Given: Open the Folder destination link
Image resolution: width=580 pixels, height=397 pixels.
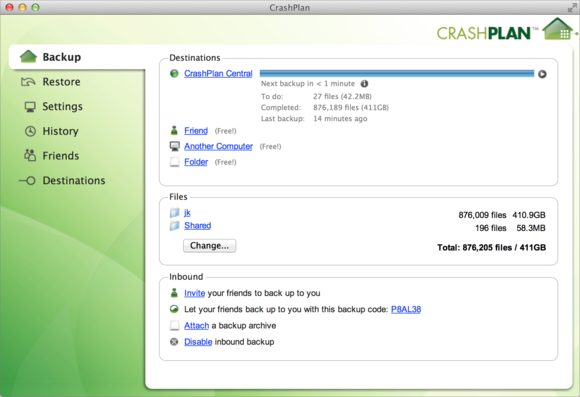Looking at the screenshot, I should 196,162.
